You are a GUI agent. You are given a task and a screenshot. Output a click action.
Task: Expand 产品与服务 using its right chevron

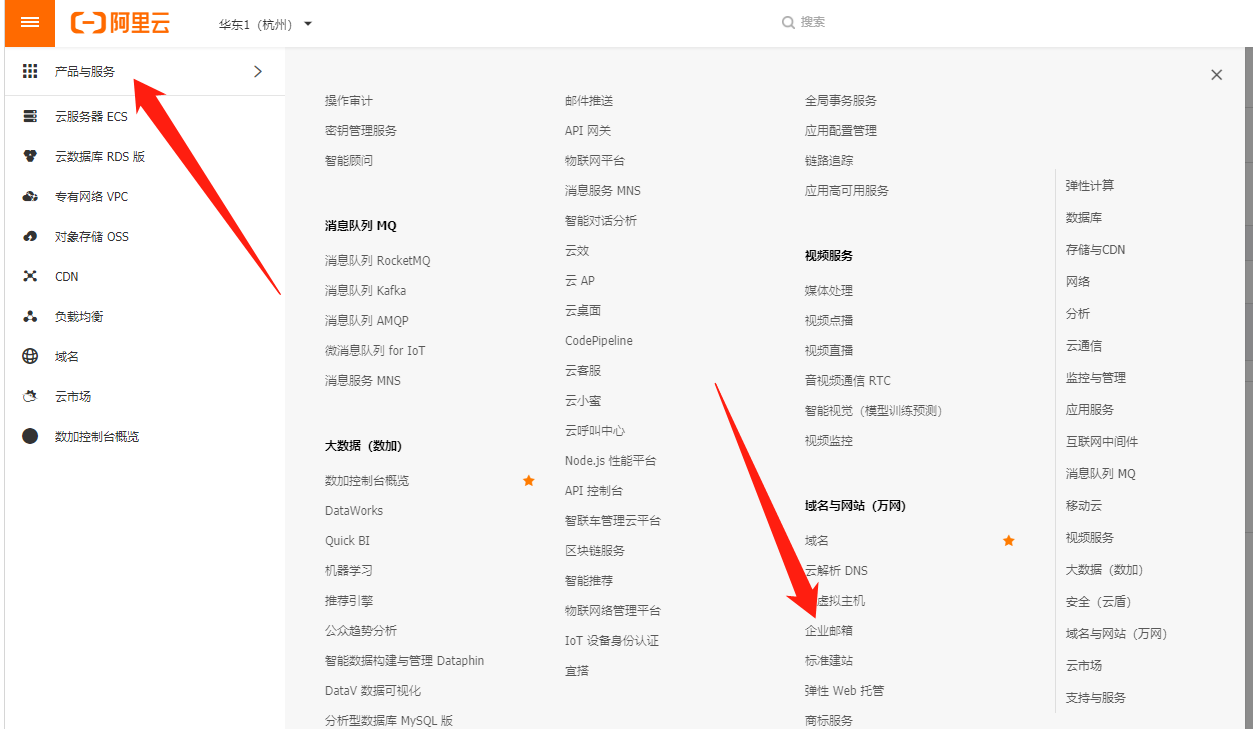coord(258,71)
